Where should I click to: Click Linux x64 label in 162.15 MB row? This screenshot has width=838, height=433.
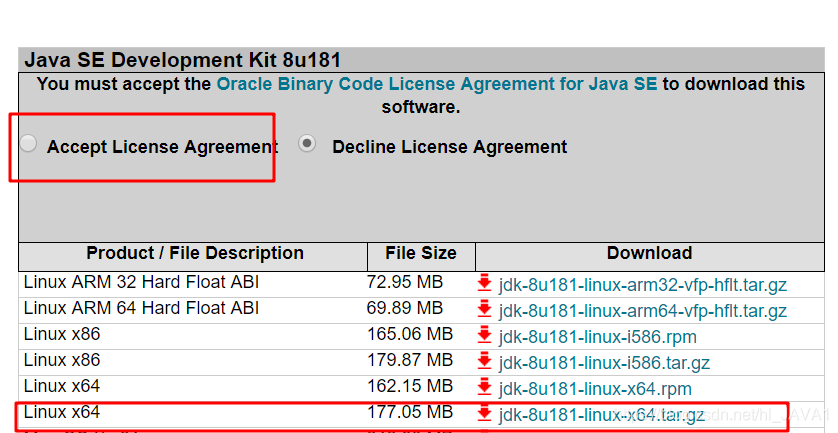(x=62, y=386)
